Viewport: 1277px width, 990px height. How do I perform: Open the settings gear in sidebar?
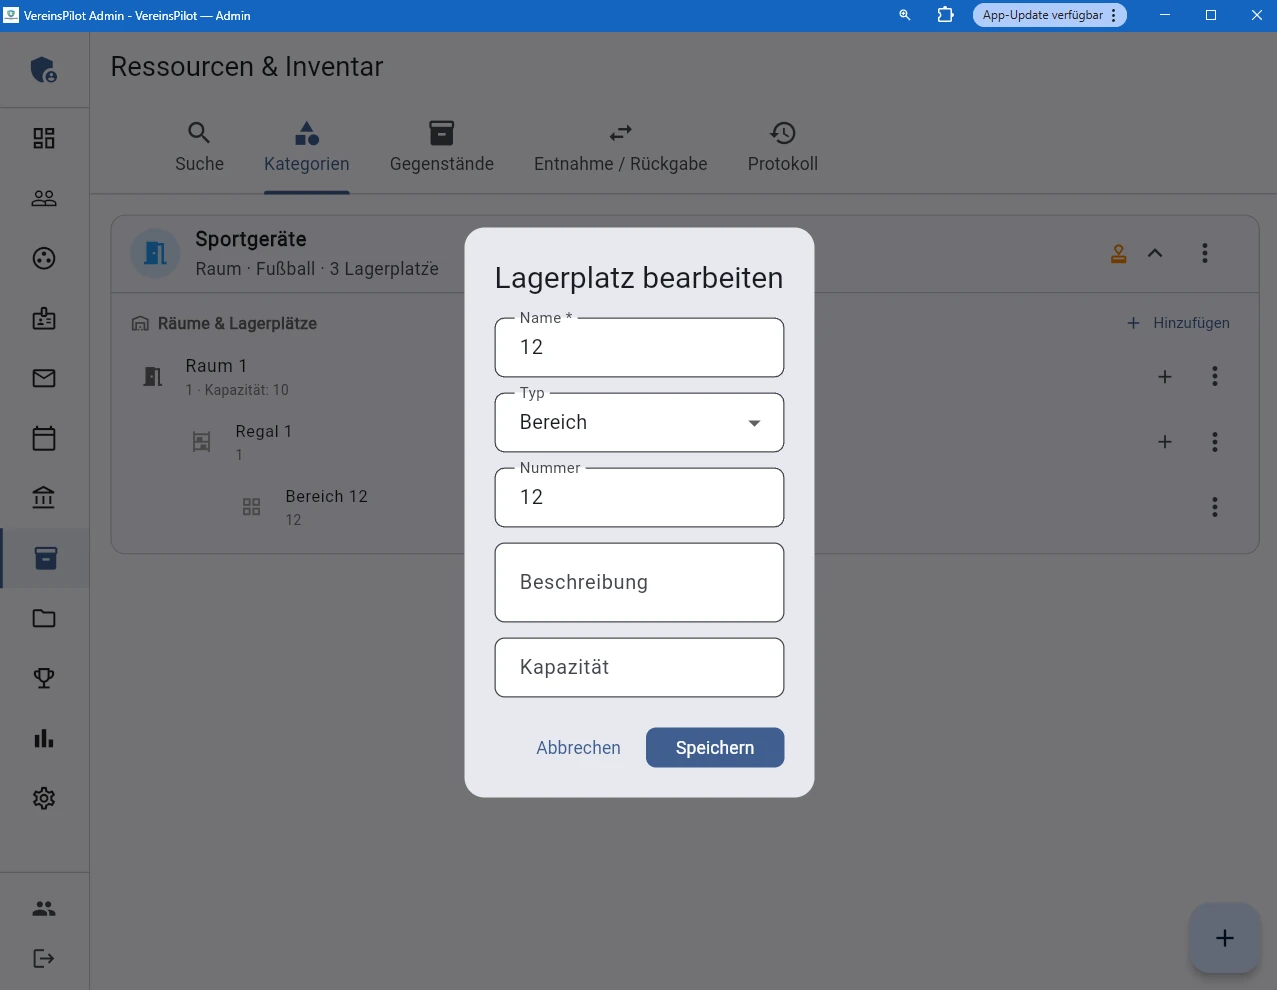tap(44, 798)
